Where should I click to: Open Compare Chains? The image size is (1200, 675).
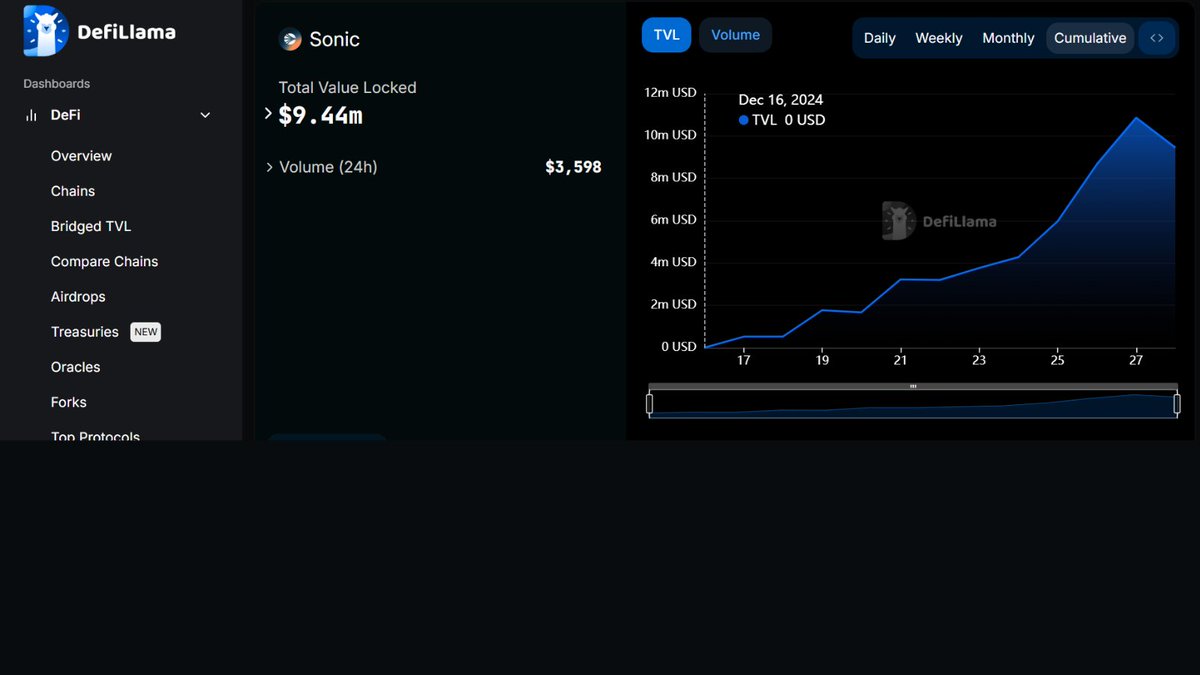[x=104, y=261]
